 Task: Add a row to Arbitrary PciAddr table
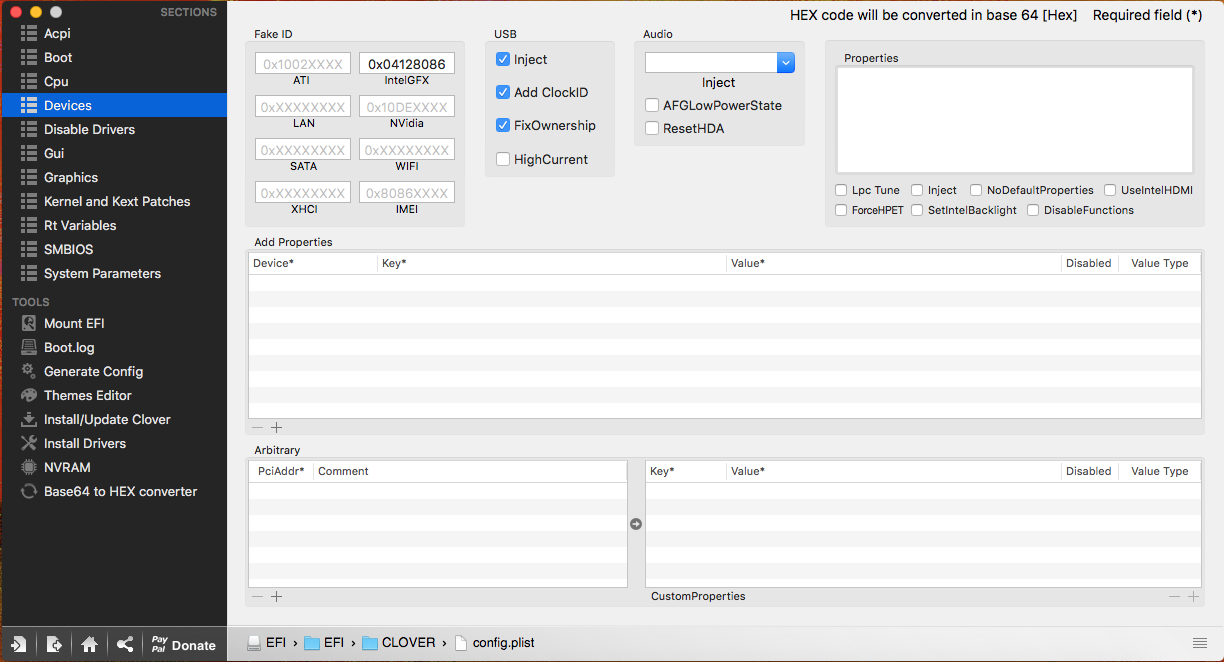pyautogui.click(x=277, y=596)
